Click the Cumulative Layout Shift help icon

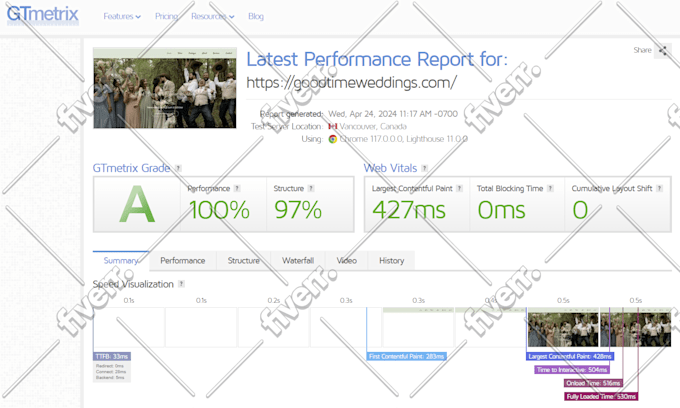tap(659, 188)
